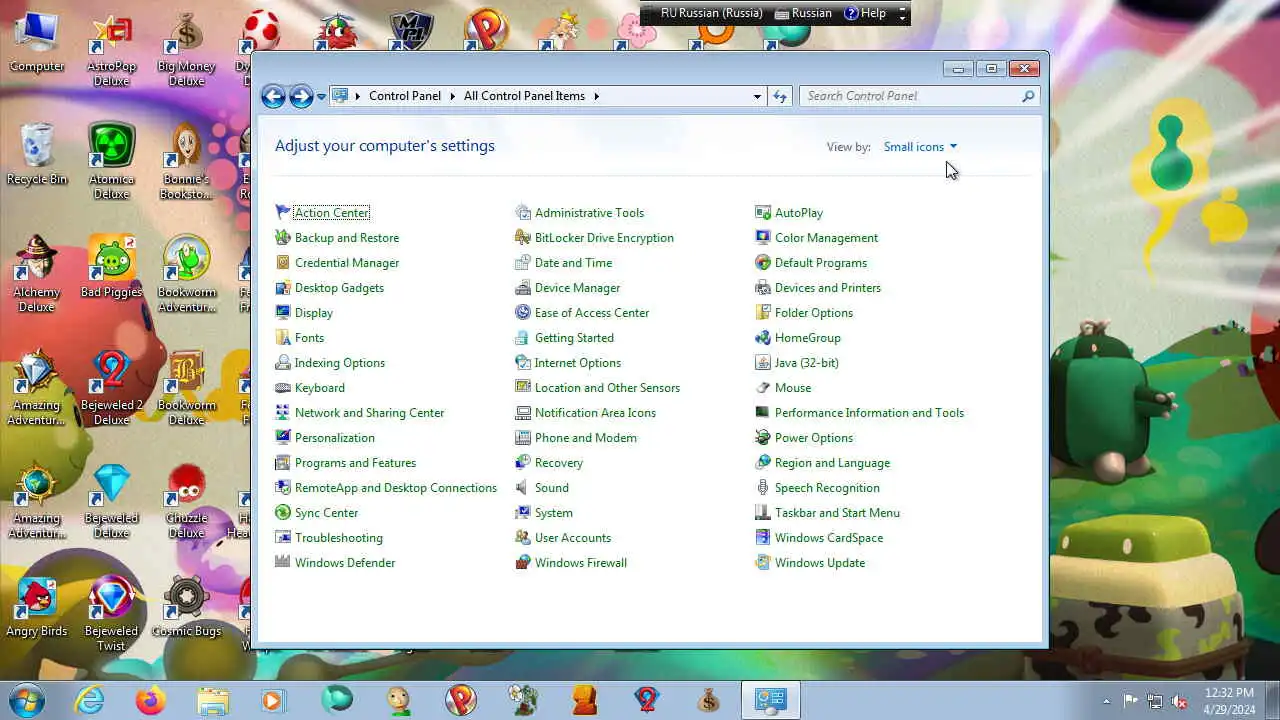Click the Date and Time icon
This screenshot has height=720, width=1280.
523,262
